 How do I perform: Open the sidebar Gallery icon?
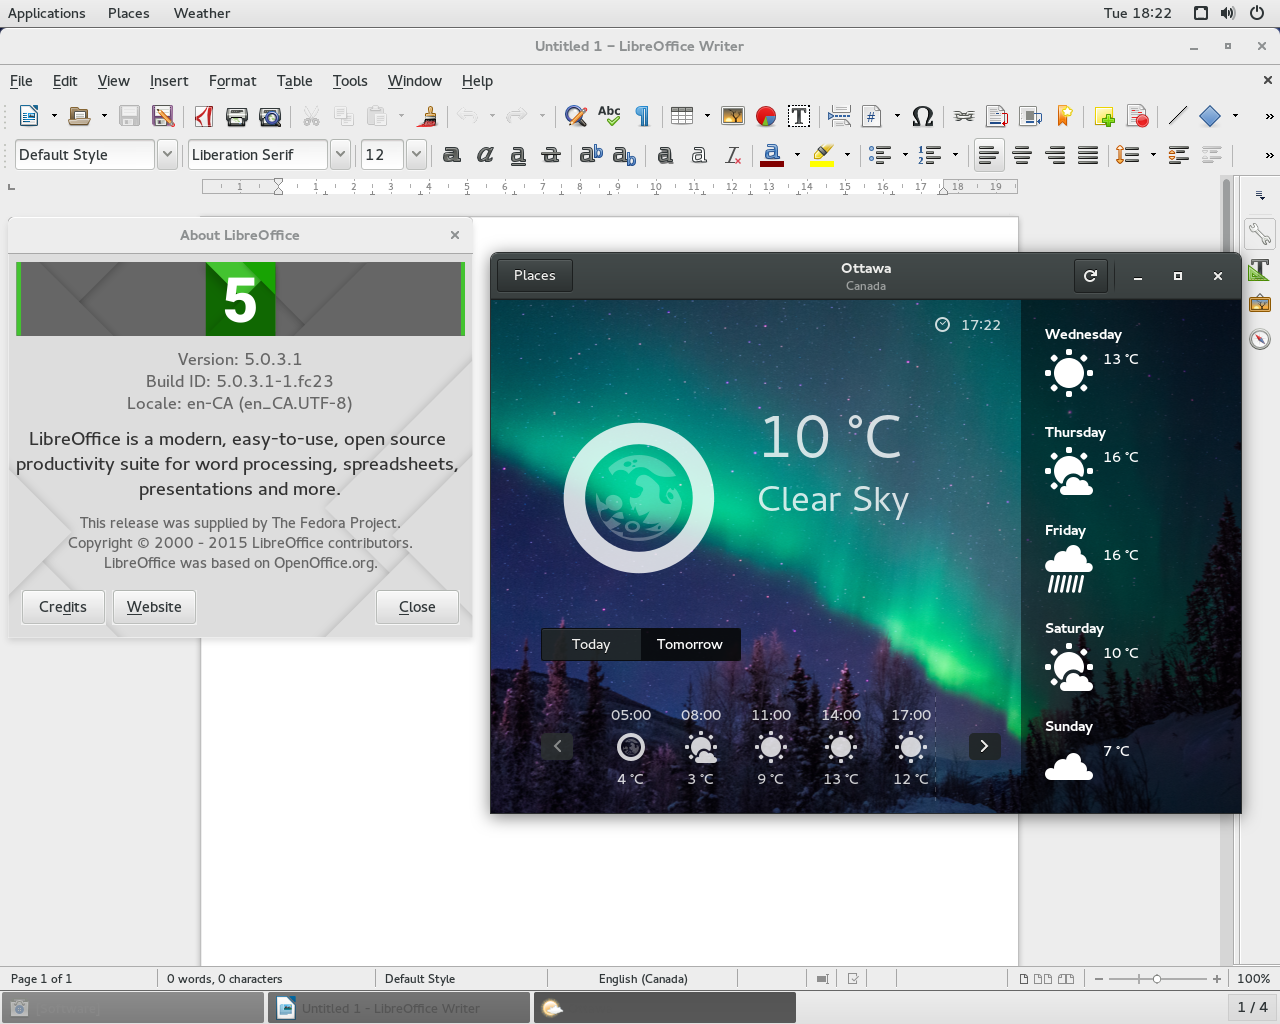tap(1260, 304)
